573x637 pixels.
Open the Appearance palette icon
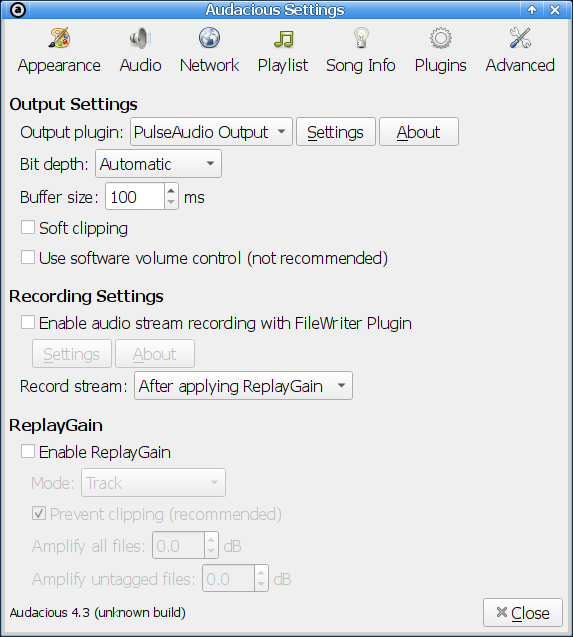(x=59, y=38)
